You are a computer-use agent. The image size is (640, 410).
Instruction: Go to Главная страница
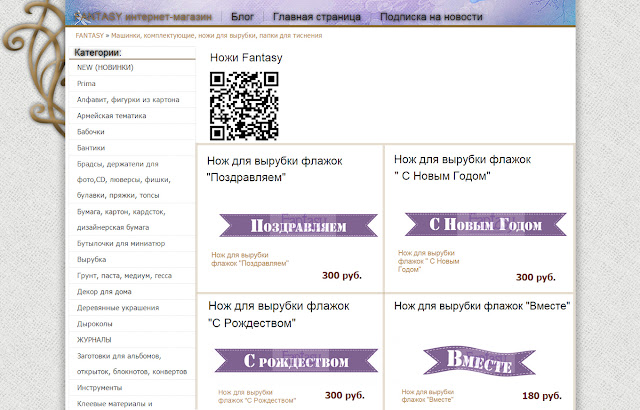point(317,17)
